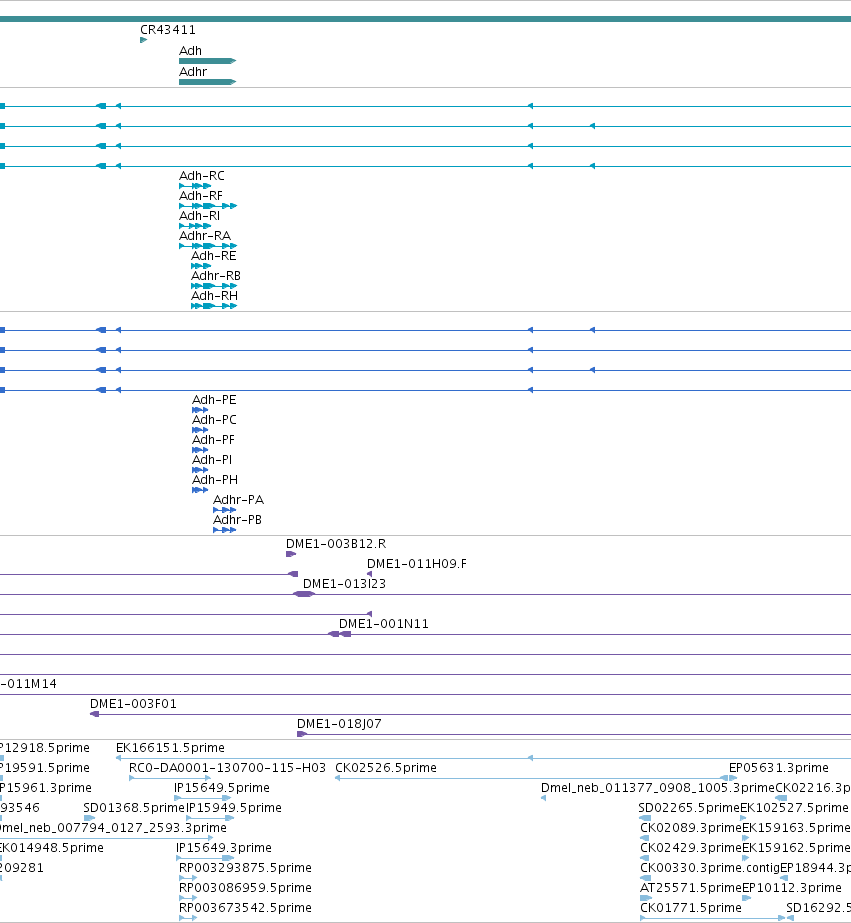Viewport: 851px width, 923px height.
Task: Select the Adhr-RA transcript label
Action: (205, 235)
